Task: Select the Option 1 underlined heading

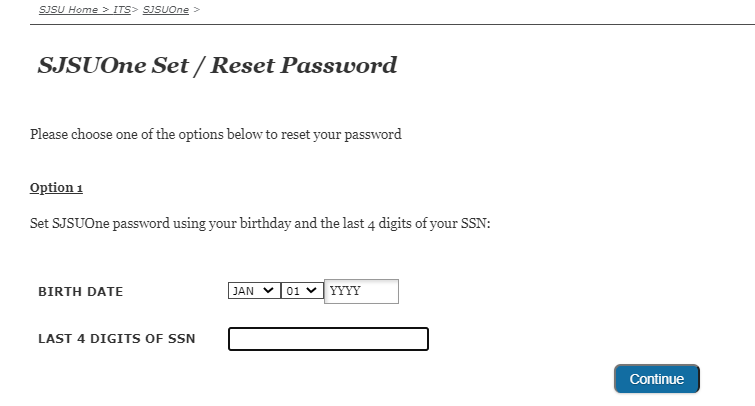Action: [x=56, y=188]
